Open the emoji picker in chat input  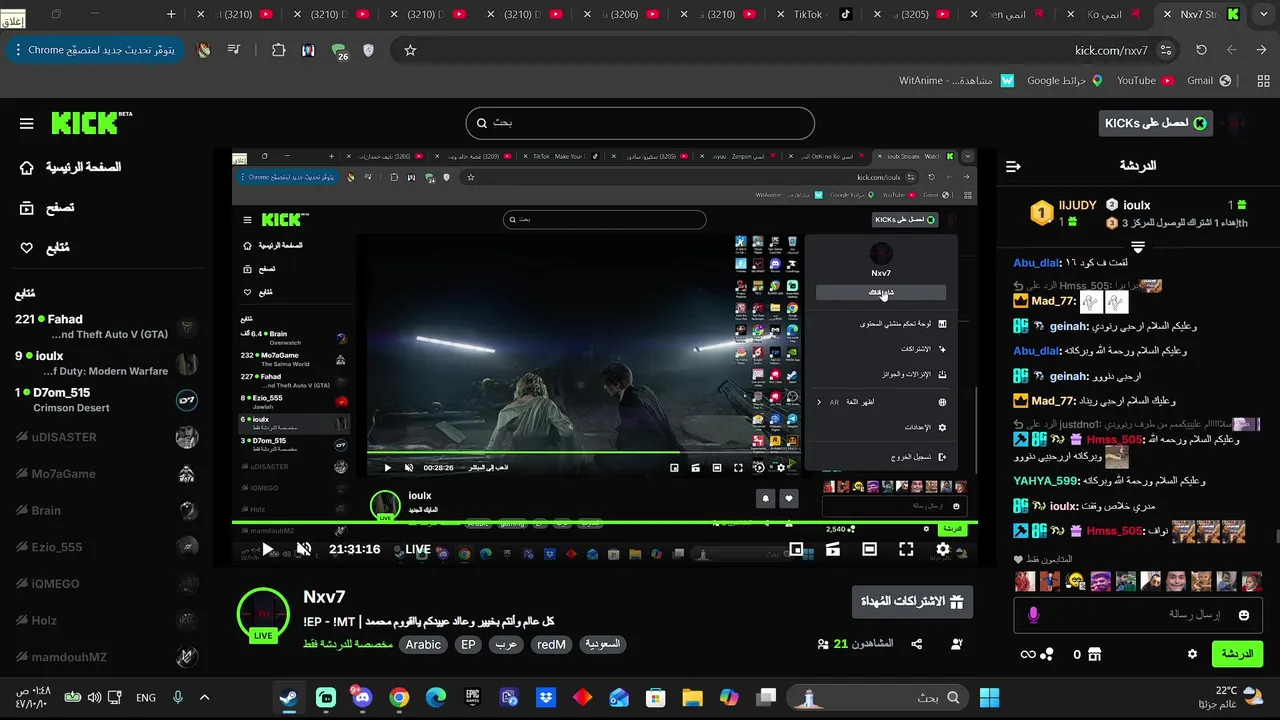click(1244, 615)
